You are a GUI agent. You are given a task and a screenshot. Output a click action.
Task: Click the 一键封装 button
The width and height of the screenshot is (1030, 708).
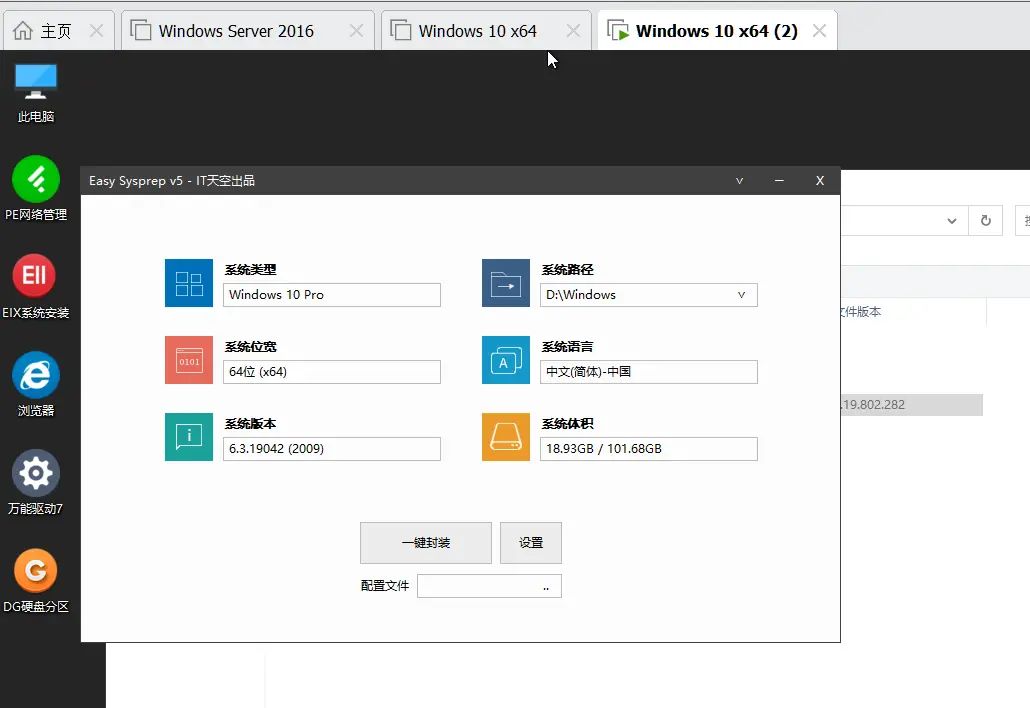426,543
